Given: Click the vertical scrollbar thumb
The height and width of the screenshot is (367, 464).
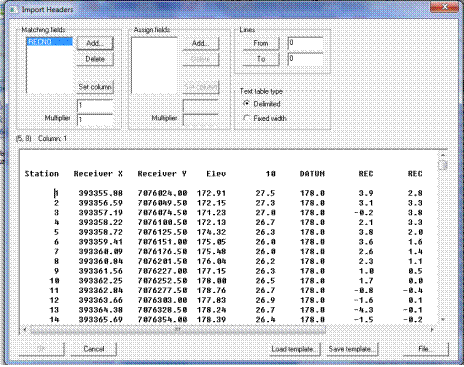Looking at the screenshot, I should click(x=443, y=165).
